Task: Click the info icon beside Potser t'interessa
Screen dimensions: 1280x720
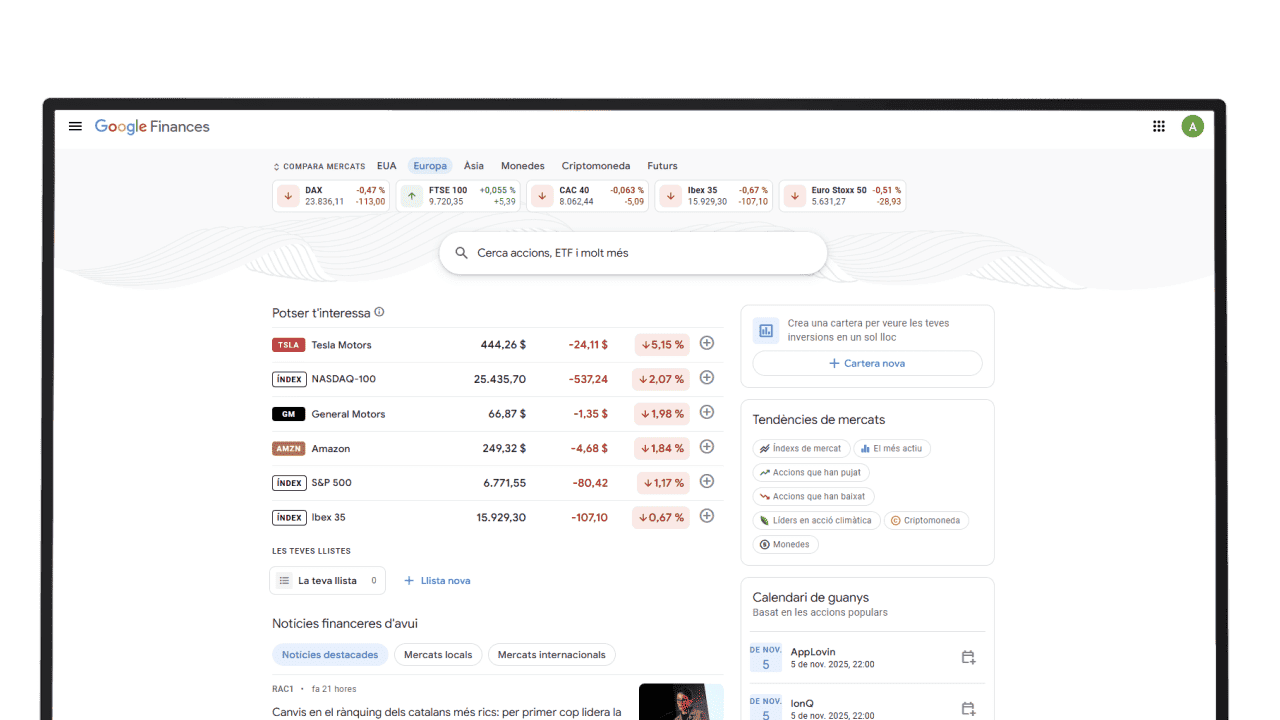Action: click(x=379, y=312)
